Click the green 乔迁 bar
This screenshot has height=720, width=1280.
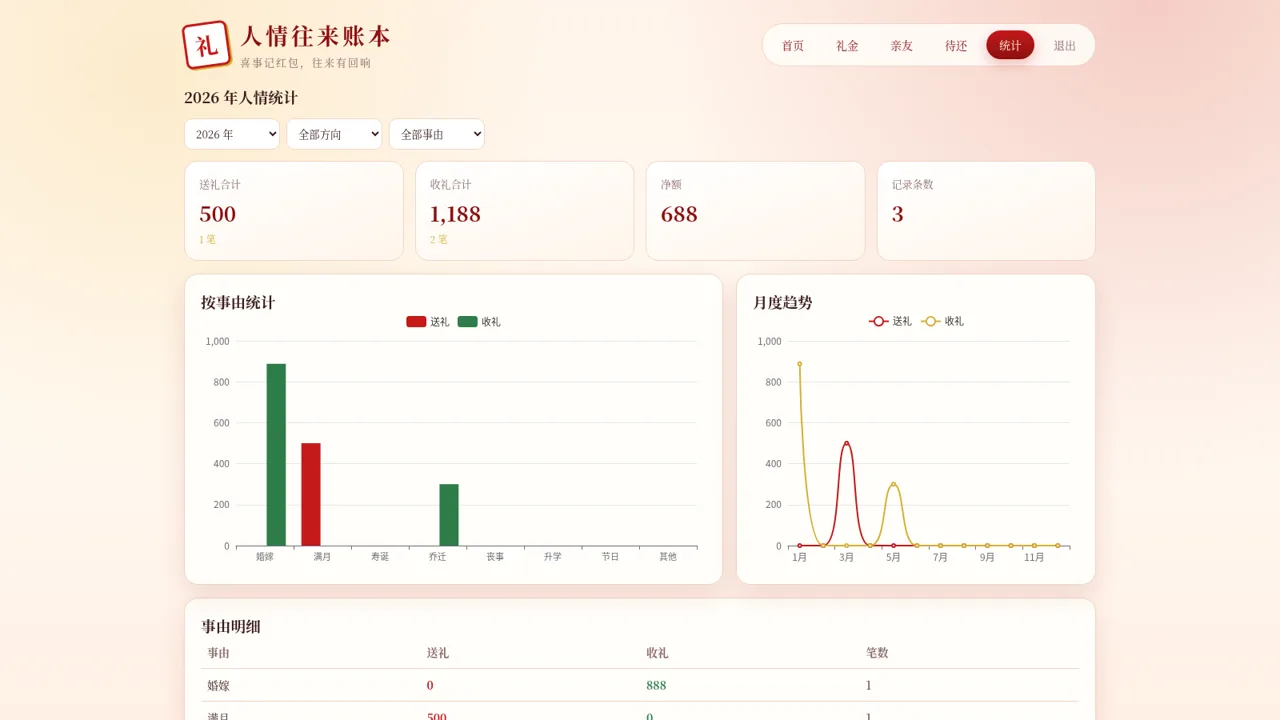pos(449,515)
